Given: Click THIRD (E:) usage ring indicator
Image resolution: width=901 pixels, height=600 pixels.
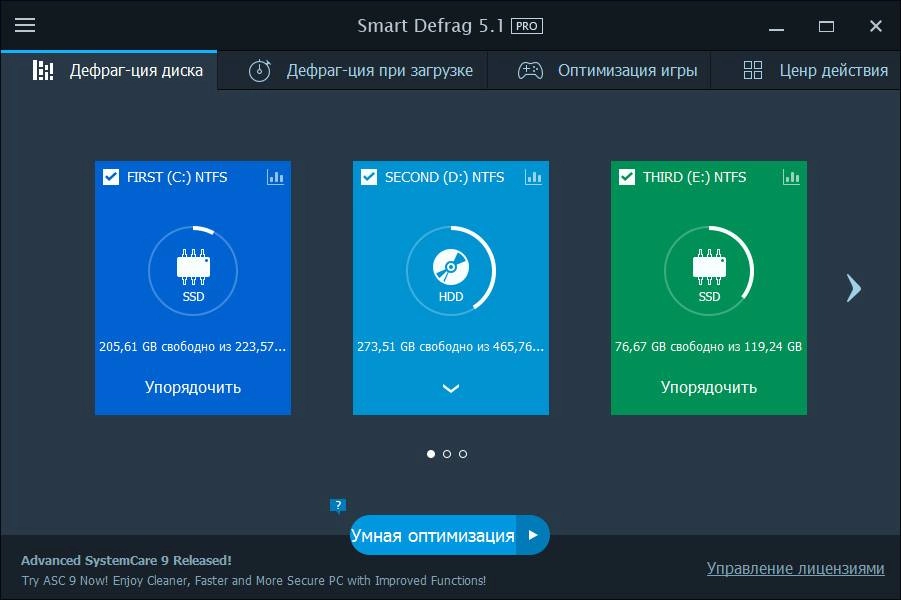Looking at the screenshot, I should pyautogui.click(x=709, y=271).
